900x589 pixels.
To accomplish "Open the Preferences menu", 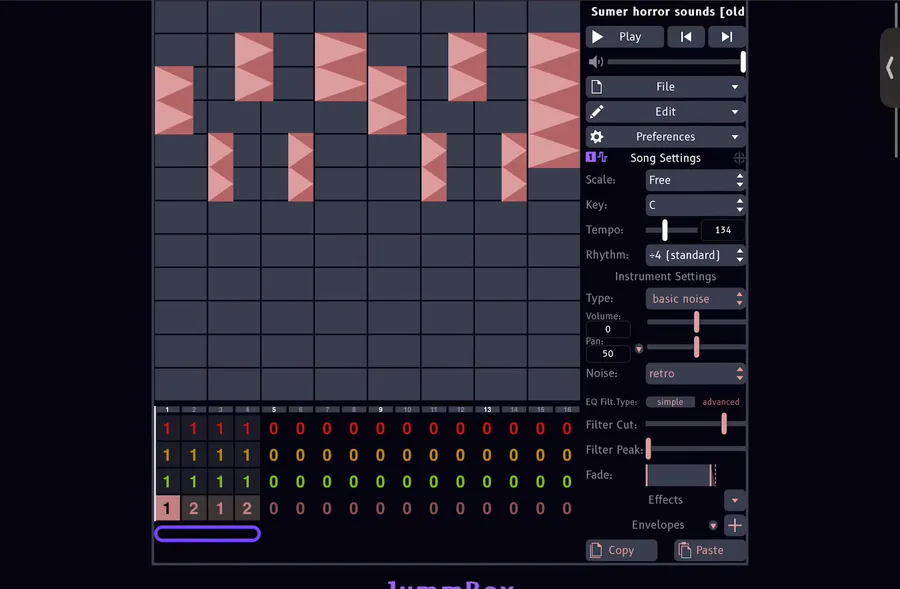I will pos(666,137).
